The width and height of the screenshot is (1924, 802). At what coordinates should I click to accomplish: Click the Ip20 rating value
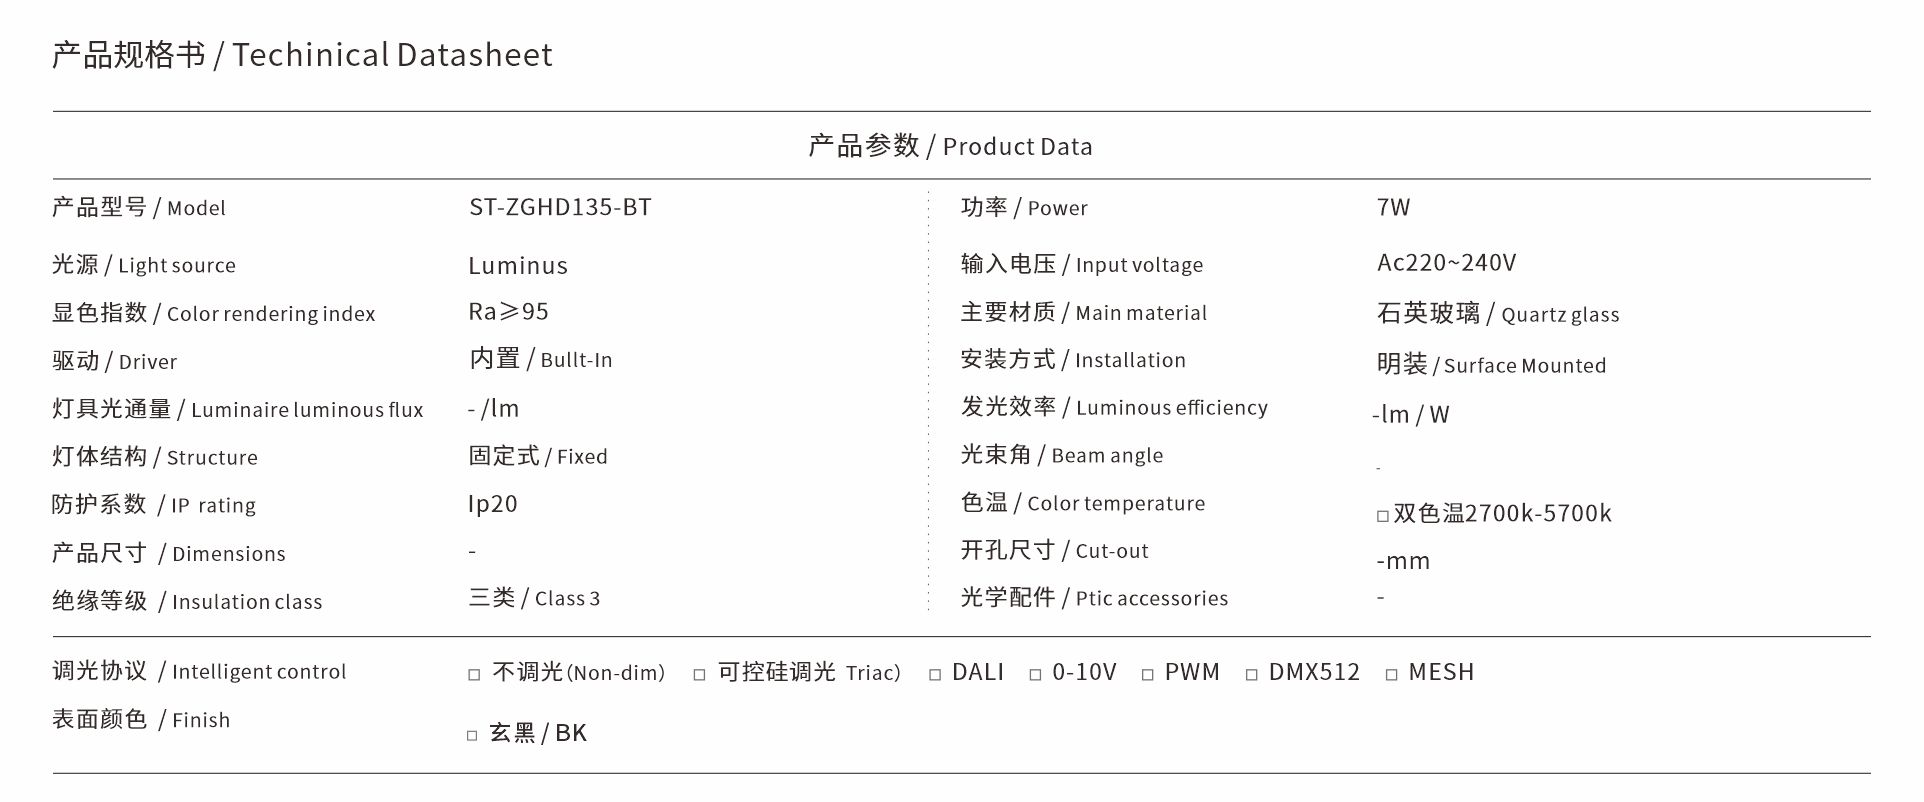[493, 504]
